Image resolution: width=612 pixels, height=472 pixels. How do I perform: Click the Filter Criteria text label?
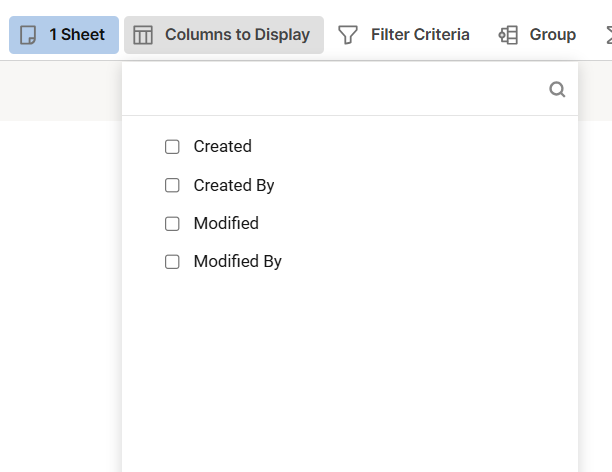420,35
